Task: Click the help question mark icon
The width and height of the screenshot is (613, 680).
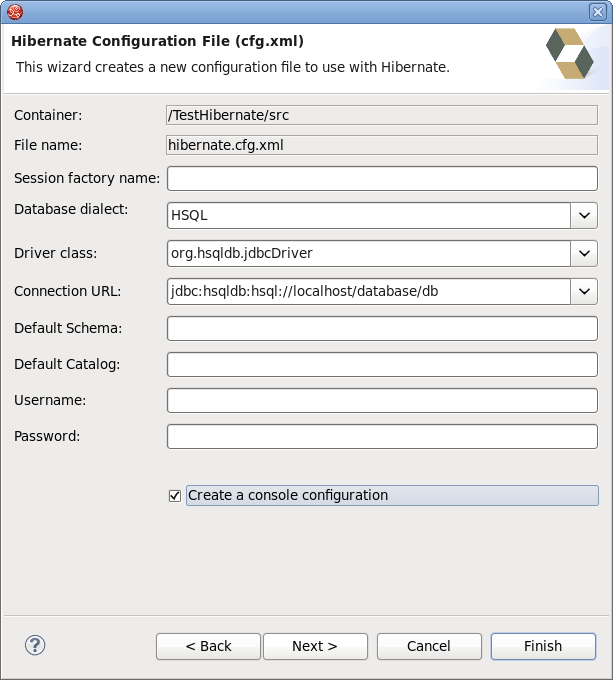Action: pyautogui.click(x=35, y=645)
